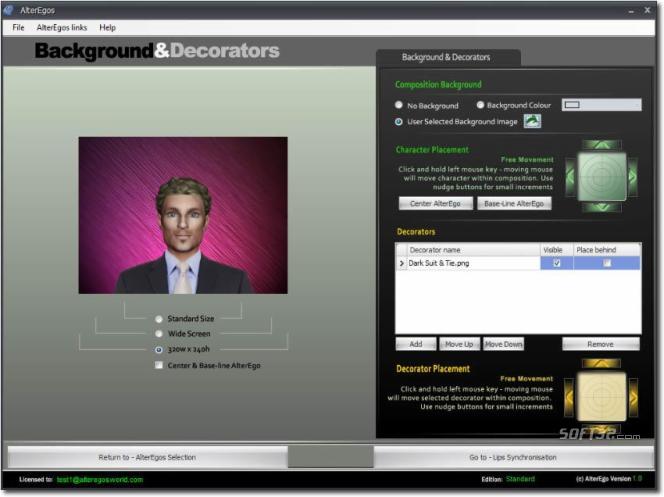
Task: Nudge character up with green arrow
Action: [x=601, y=145]
